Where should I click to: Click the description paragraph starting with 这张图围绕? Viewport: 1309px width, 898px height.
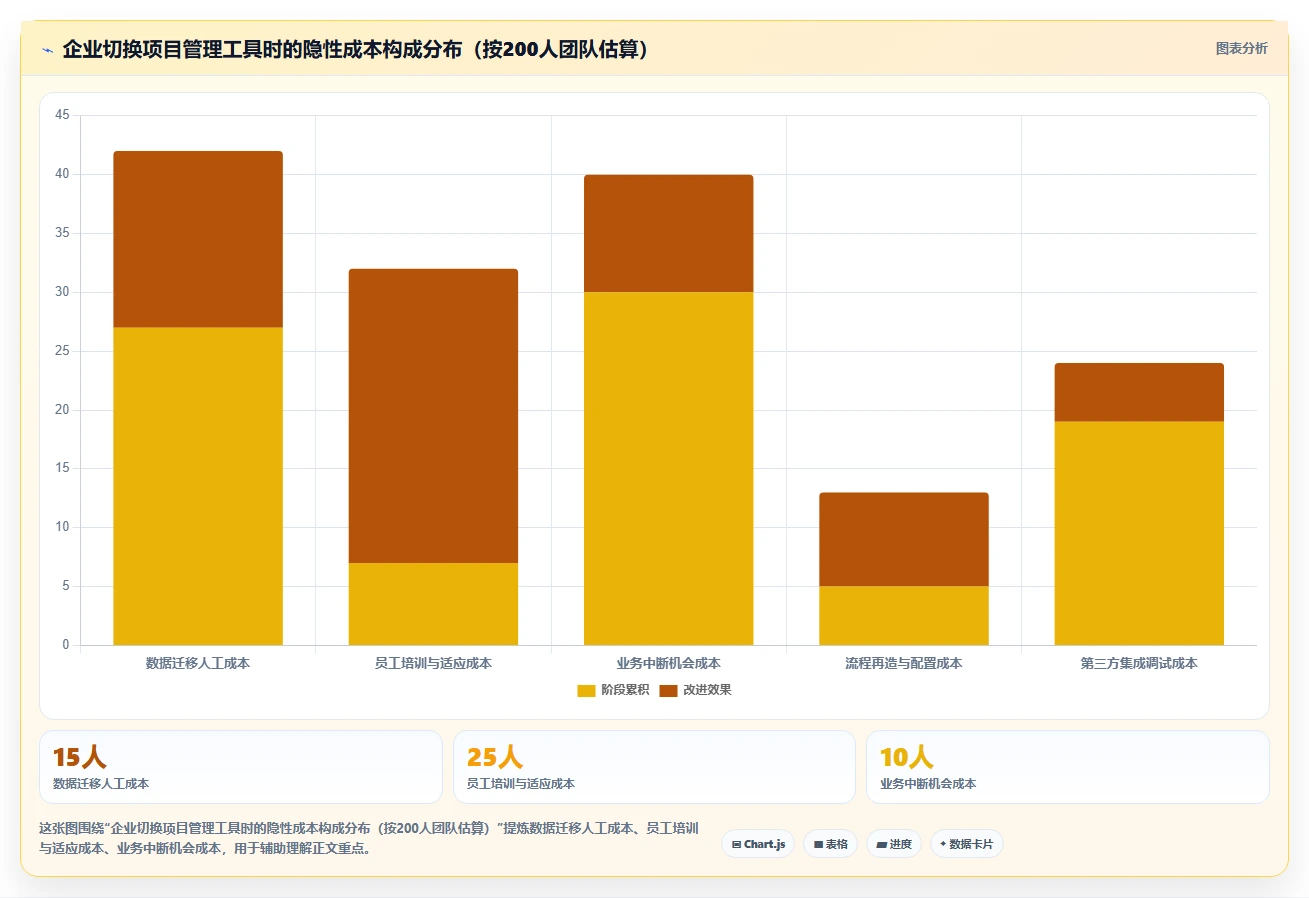tap(368, 839)
